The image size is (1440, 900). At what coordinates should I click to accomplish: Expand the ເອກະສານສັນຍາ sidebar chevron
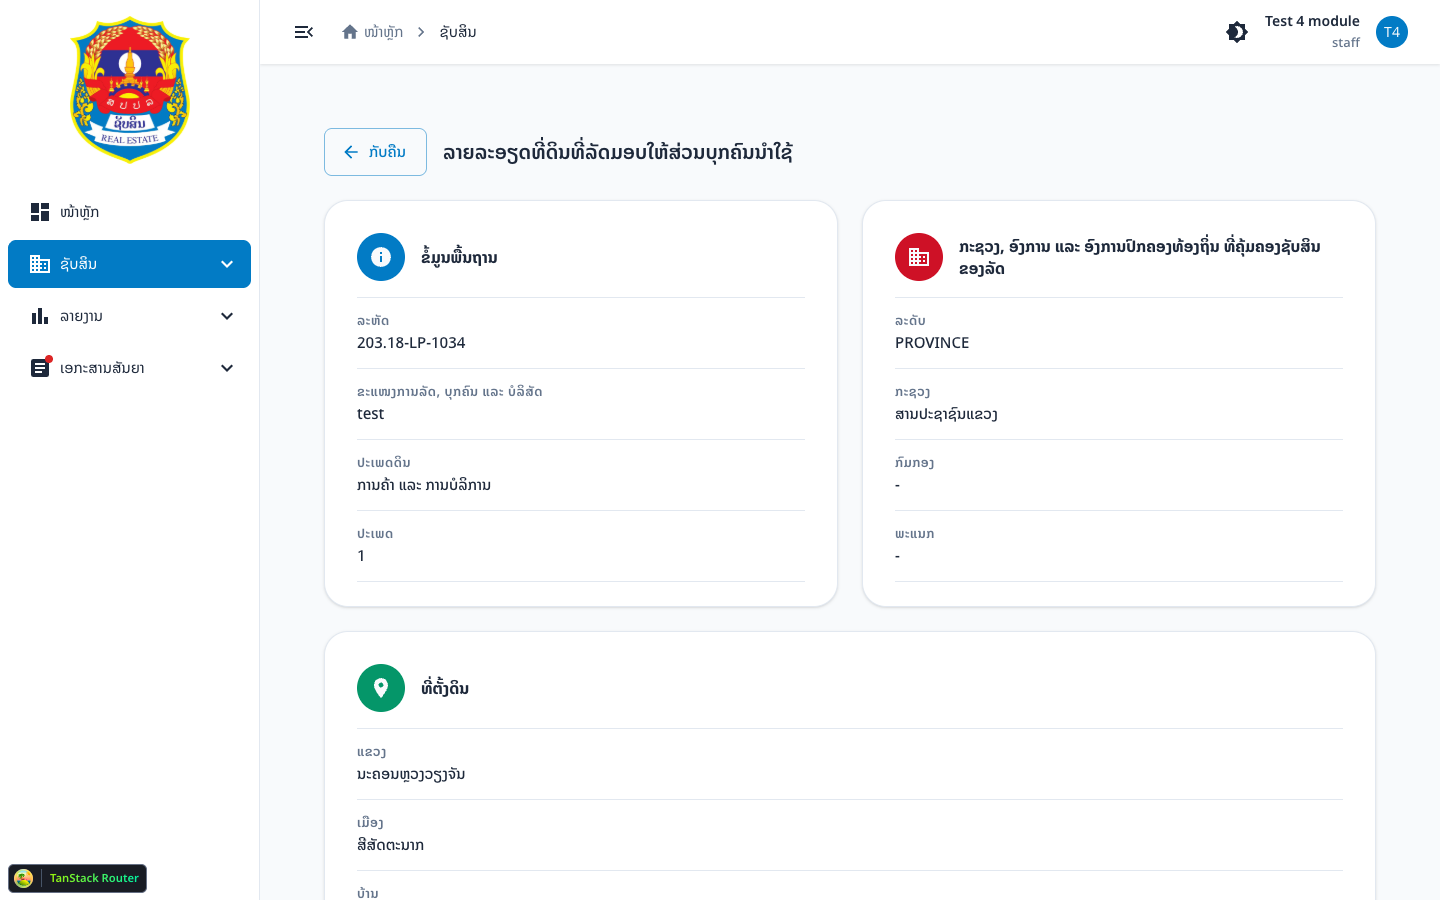227,368
